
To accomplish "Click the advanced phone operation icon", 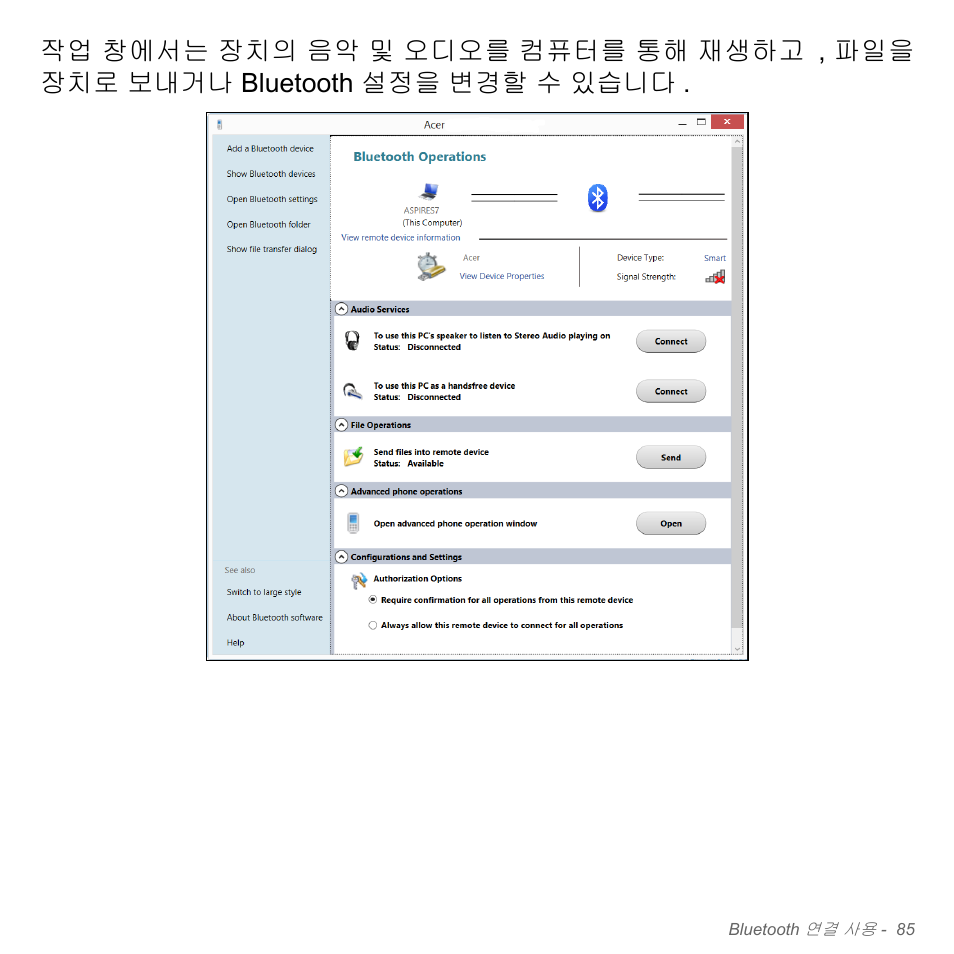I will (353, 523).
